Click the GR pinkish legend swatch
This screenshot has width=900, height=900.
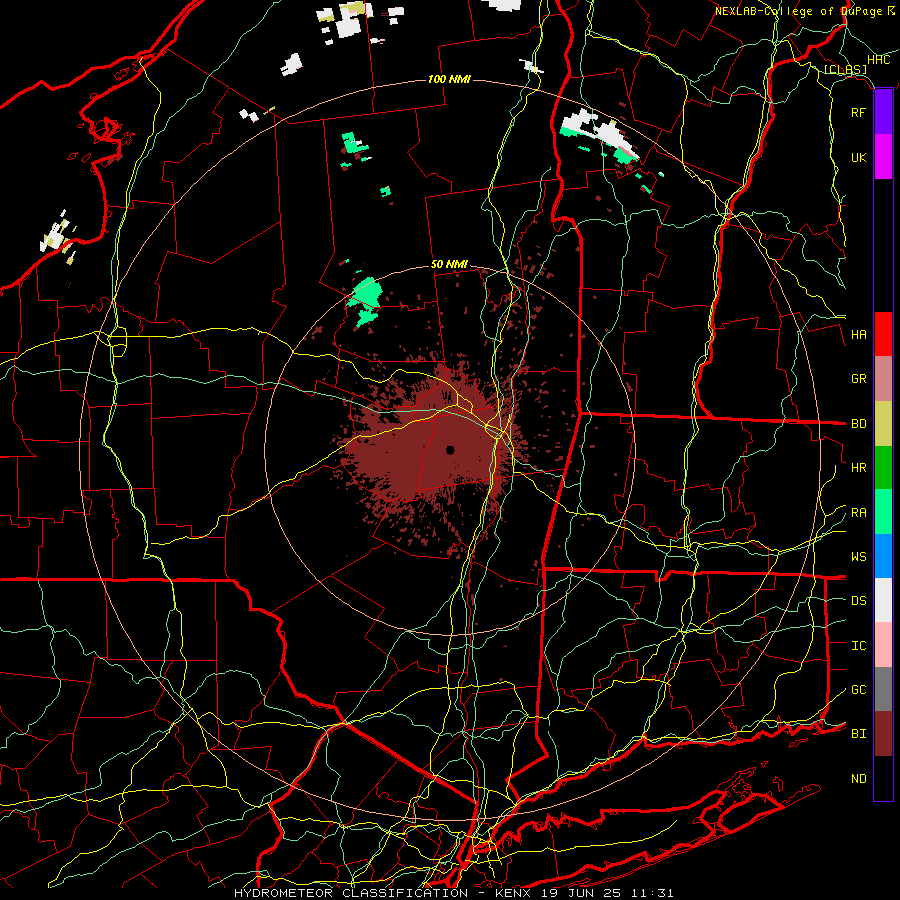tap(883, 378)
